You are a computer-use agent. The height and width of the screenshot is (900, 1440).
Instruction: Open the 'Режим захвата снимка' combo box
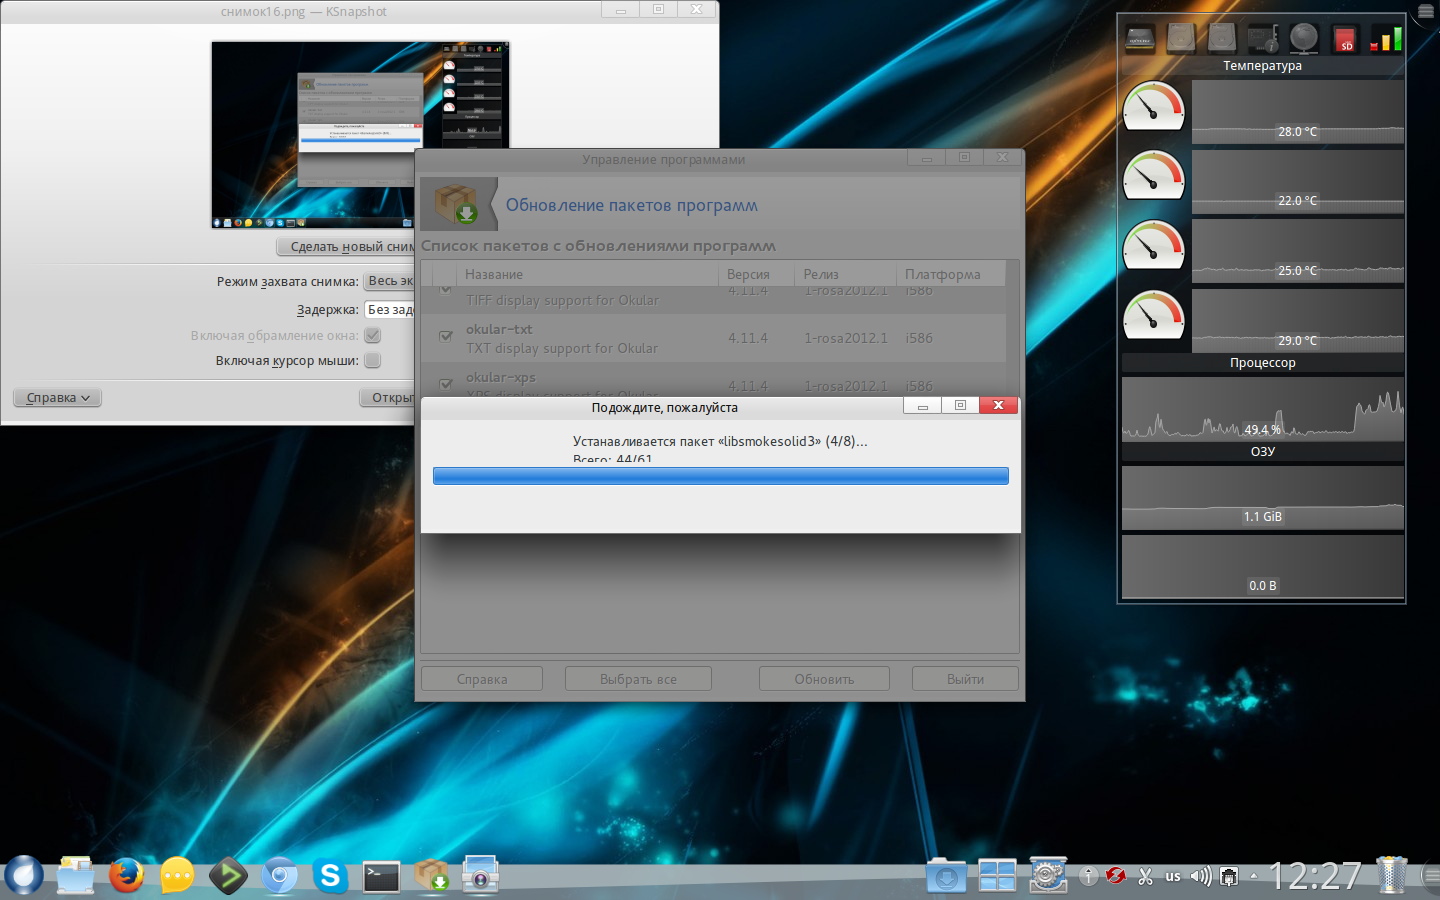pyautogui.click(x=389, y=281)
